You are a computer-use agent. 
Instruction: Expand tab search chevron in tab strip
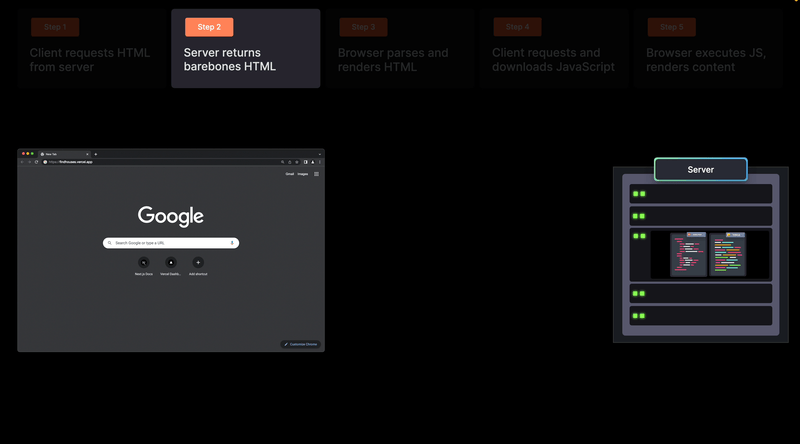[320, 154]
